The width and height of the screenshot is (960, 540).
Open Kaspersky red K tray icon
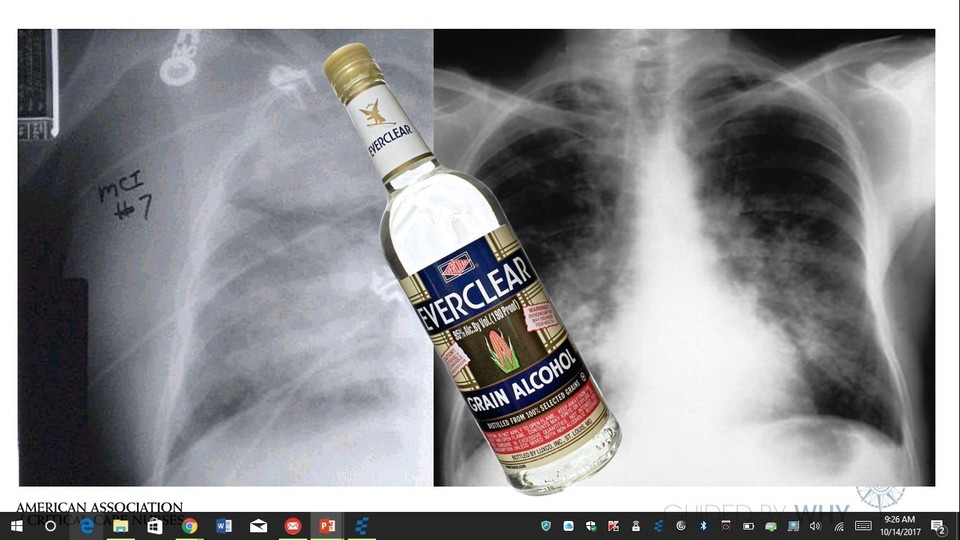pyautogui.click(x=613, y=526)
